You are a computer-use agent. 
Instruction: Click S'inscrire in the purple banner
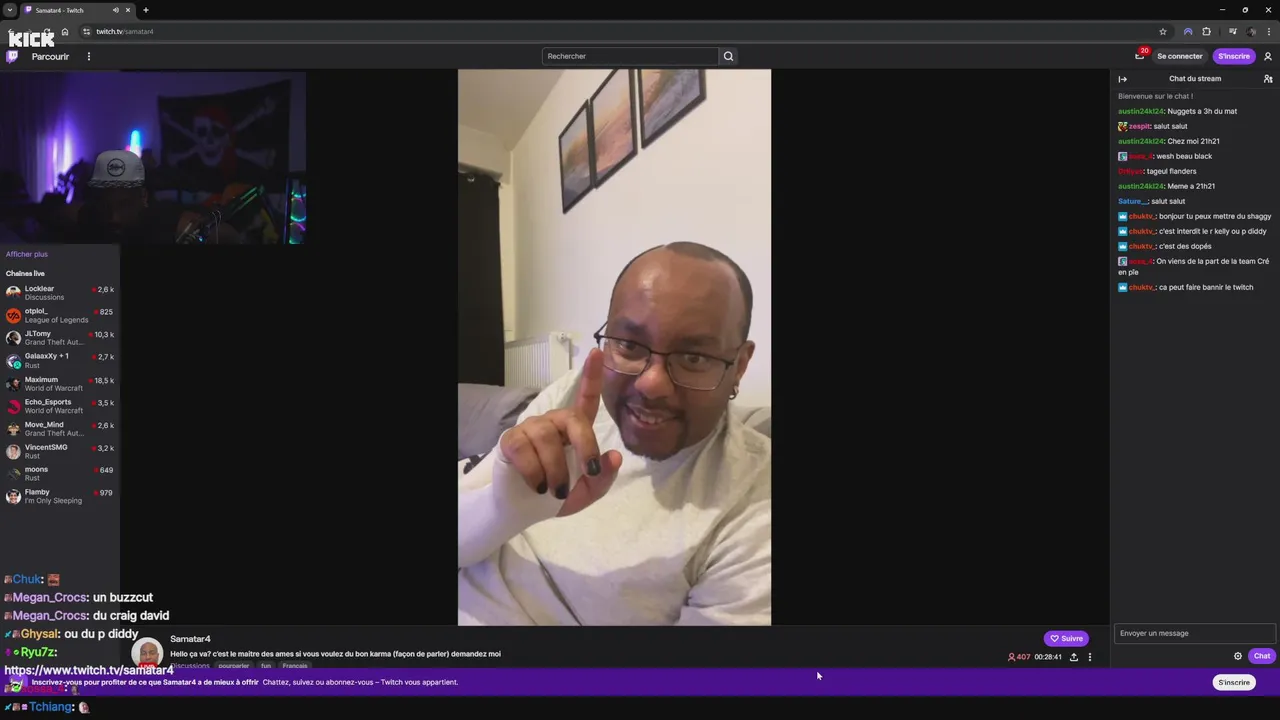(1233, 682)
